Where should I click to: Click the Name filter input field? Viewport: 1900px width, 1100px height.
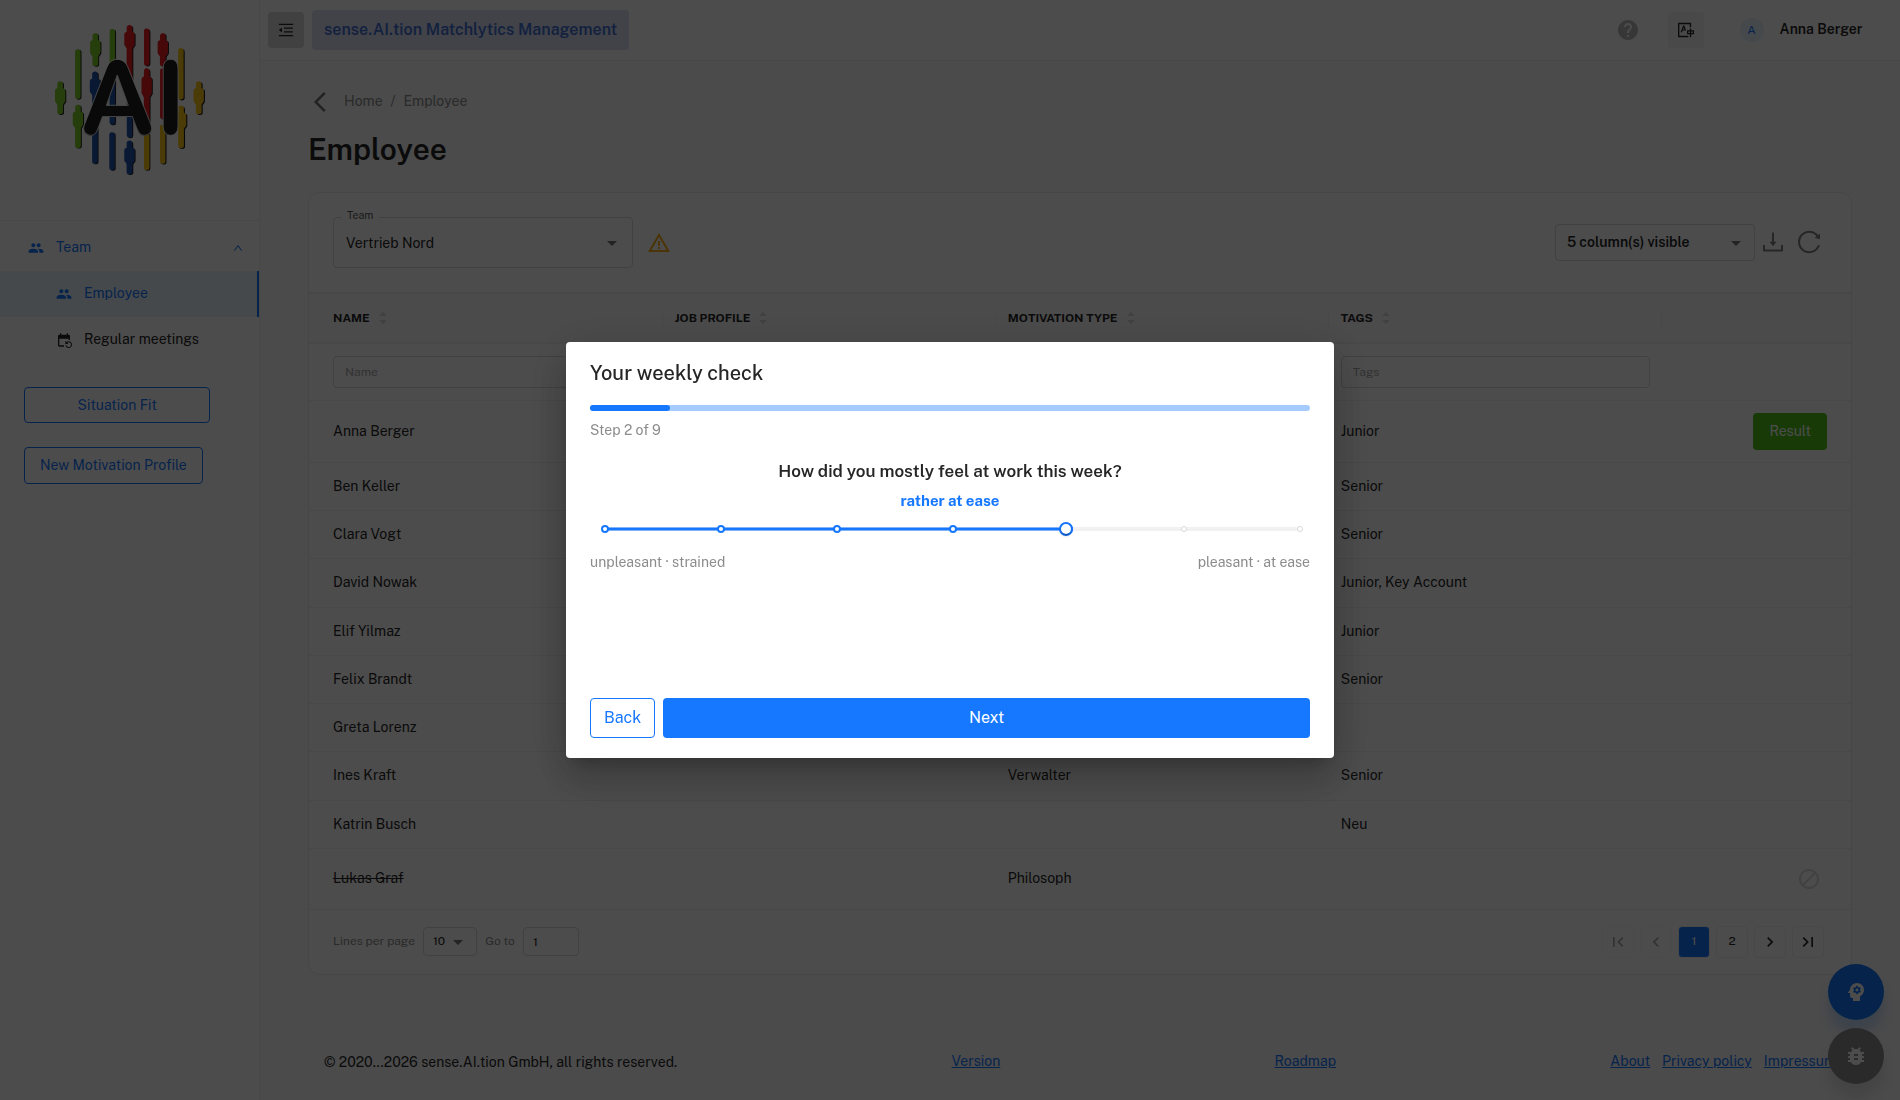449,372
